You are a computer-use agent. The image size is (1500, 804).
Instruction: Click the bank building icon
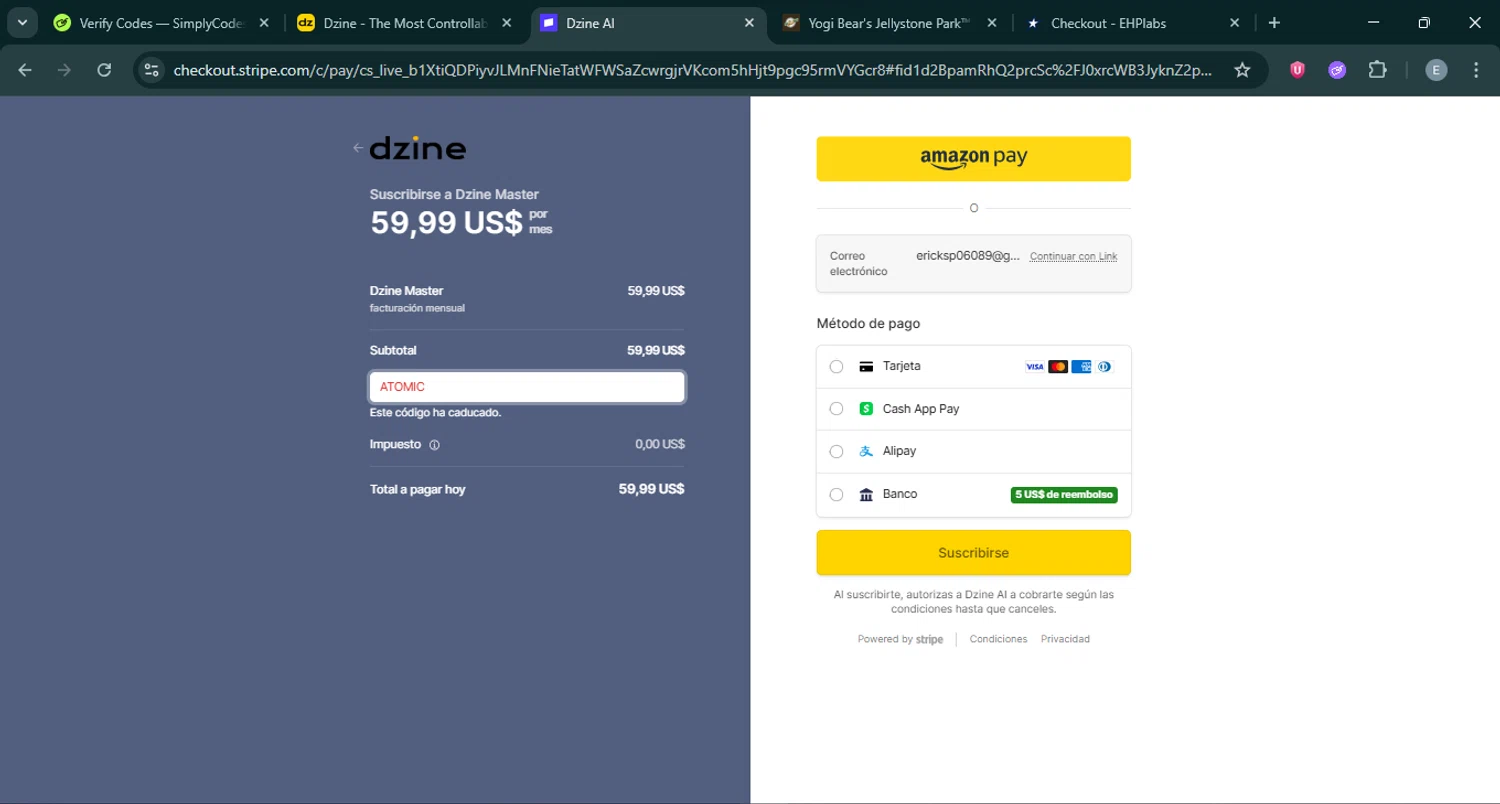tap(866, 494)
